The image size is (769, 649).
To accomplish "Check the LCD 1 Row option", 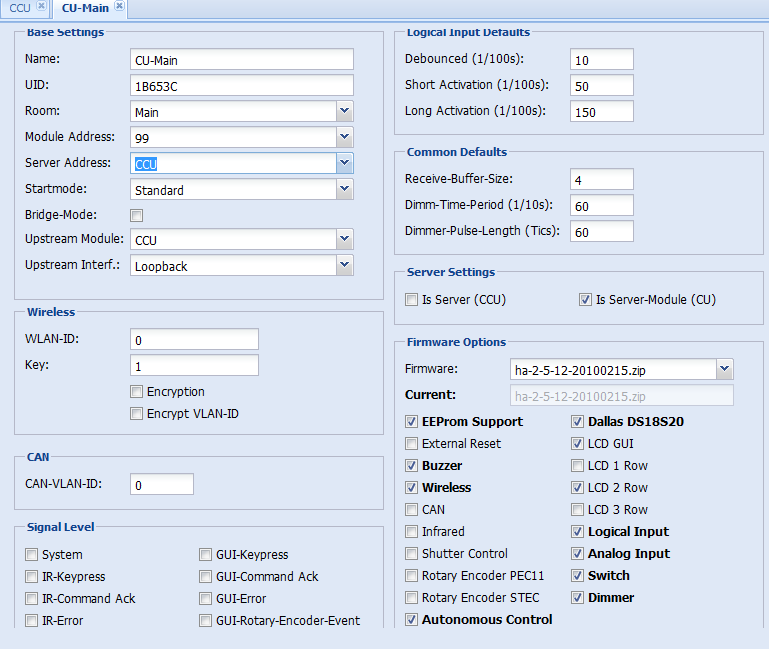I will click(578, 466).
